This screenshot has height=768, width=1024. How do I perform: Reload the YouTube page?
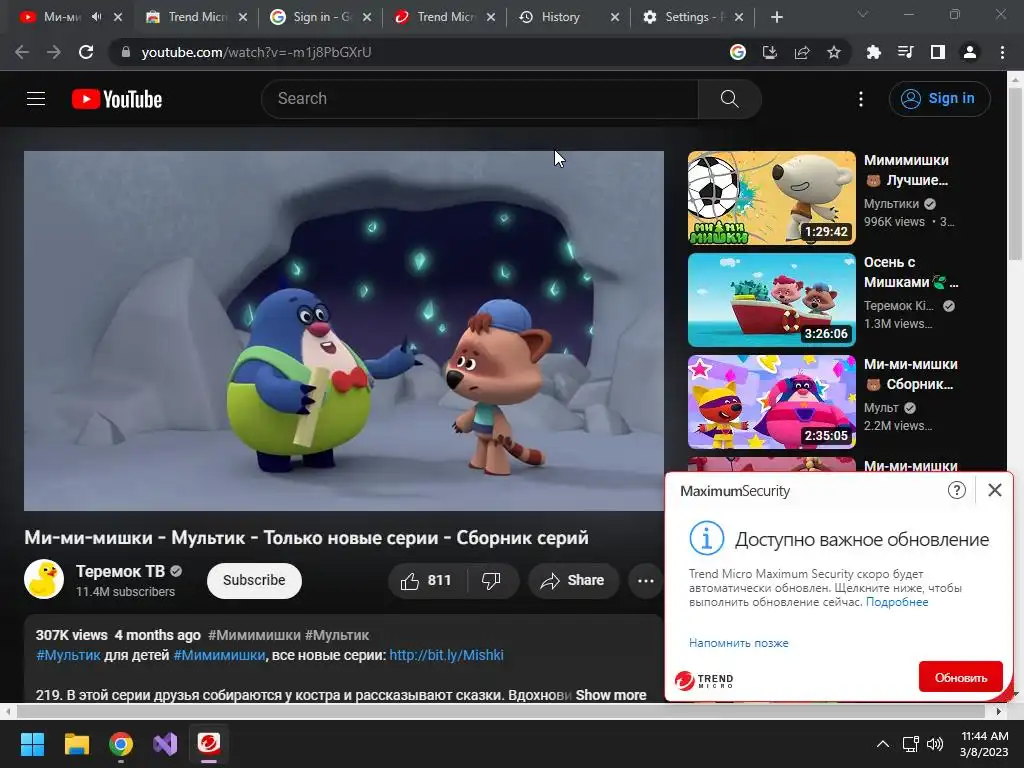(x=86, y=52)
